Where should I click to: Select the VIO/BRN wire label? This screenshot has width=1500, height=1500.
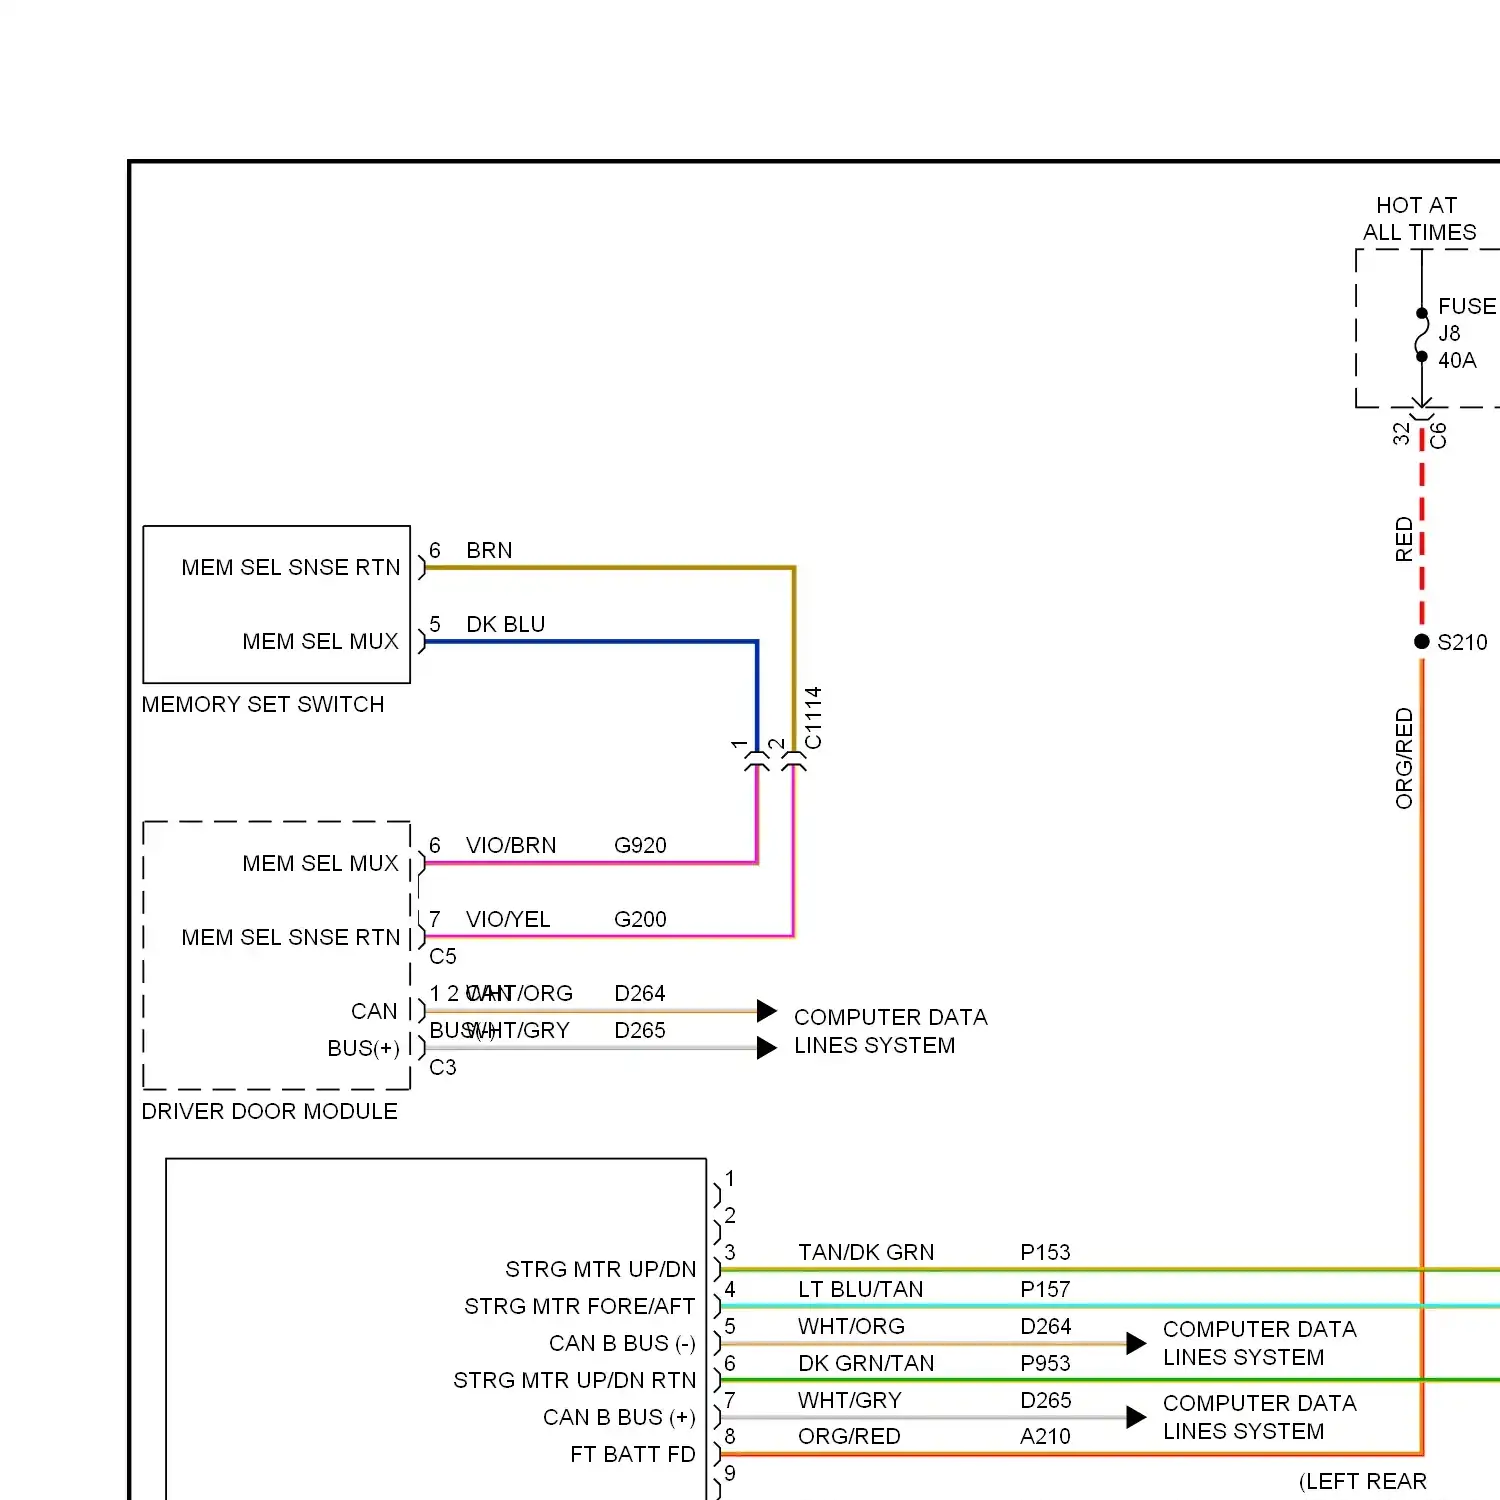click(511, 845)
